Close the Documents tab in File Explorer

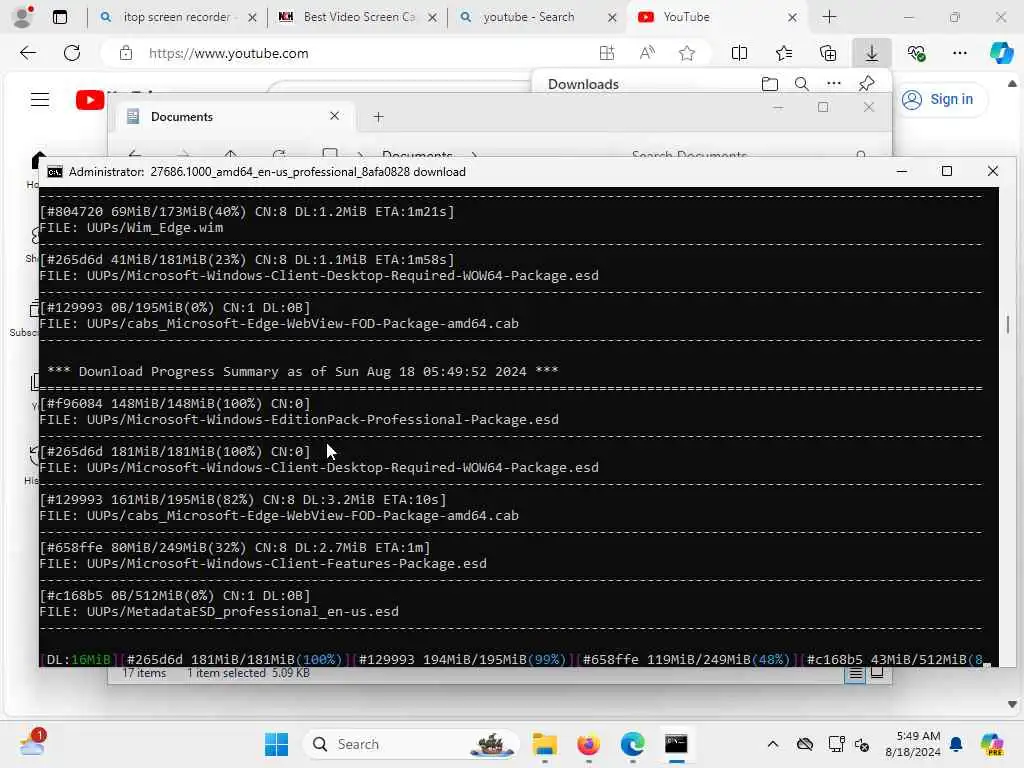[x=334, y=116]
